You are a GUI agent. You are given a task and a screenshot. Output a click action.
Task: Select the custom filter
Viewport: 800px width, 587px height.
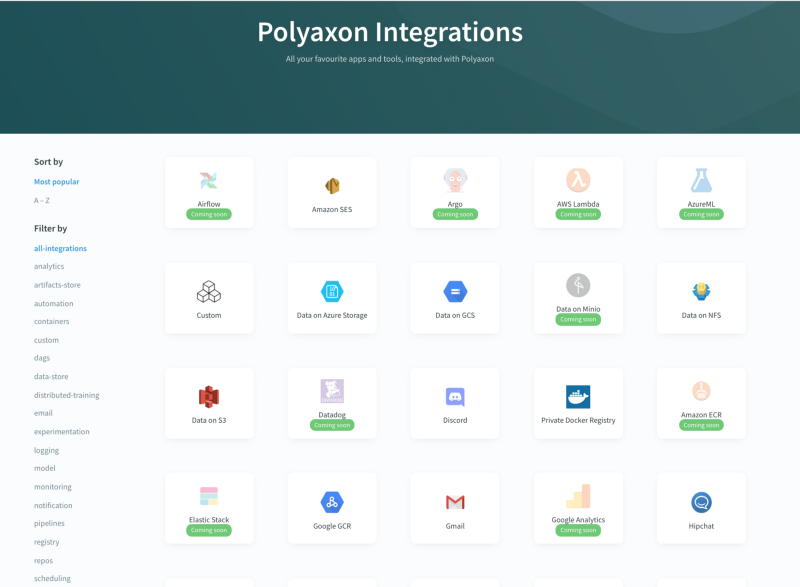(46, 340)
